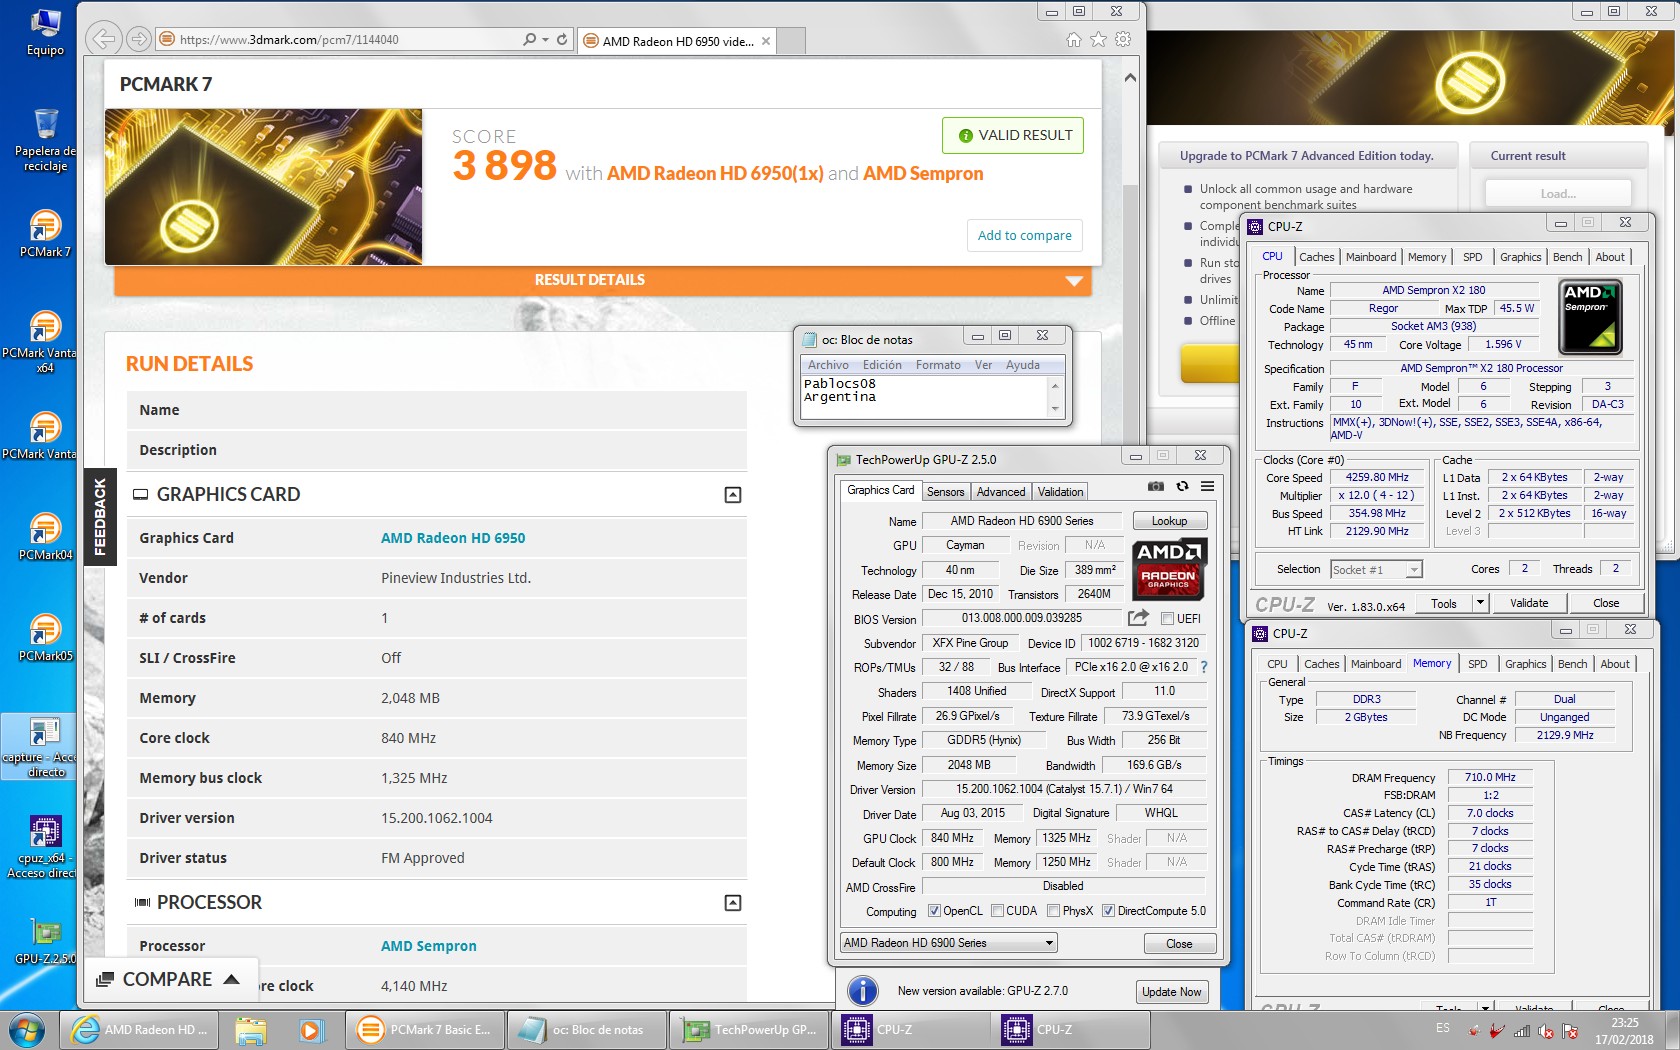Click first CPU-Z taskbar button
Screen dimensions: 1680x1050
(912, 1029)
